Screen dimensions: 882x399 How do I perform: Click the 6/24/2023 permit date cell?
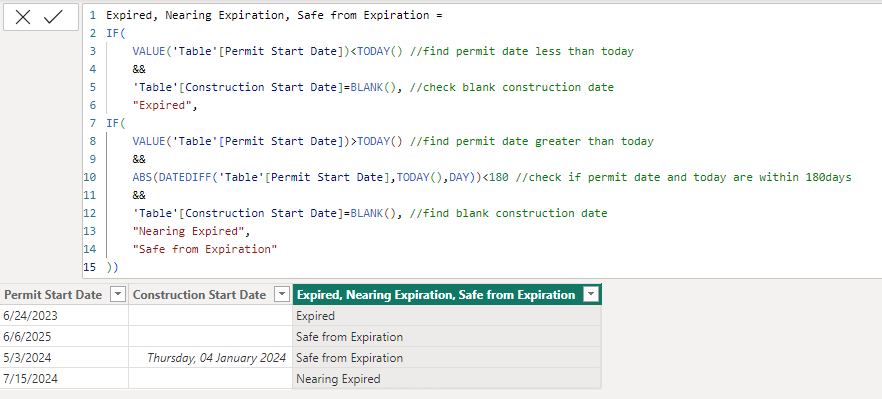pos(64,316)
